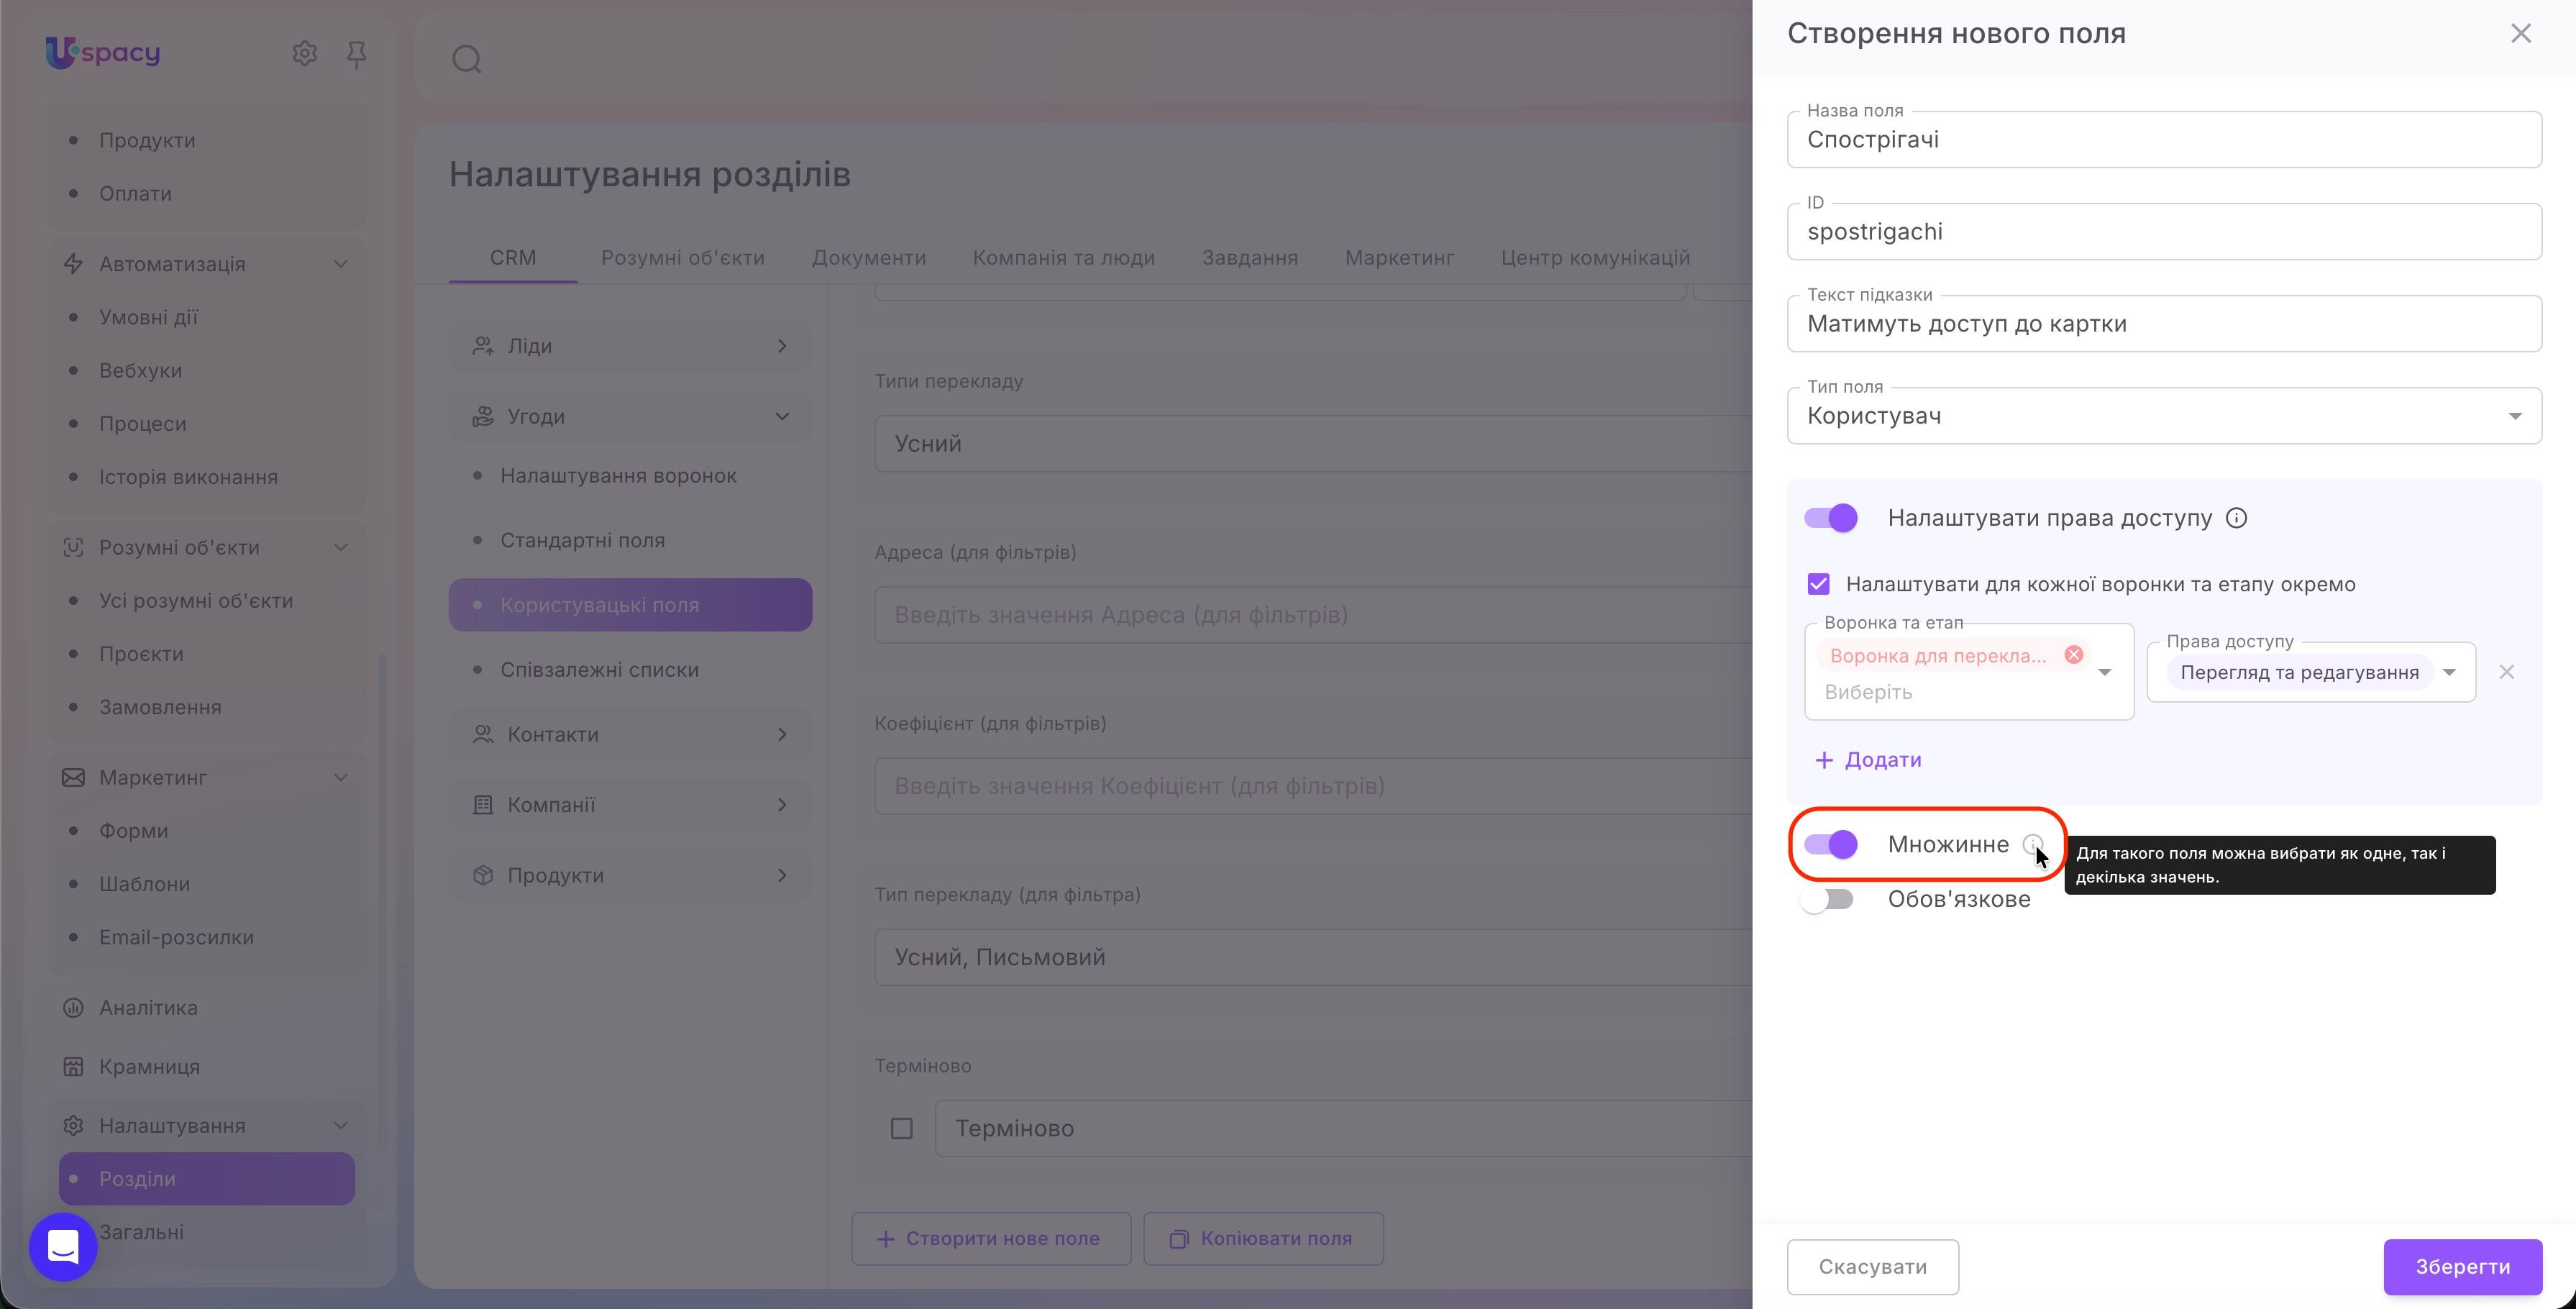This screenshot has width=2576, height=1309.
Task: Click the Назва поля input
Action: [2164, 140]
